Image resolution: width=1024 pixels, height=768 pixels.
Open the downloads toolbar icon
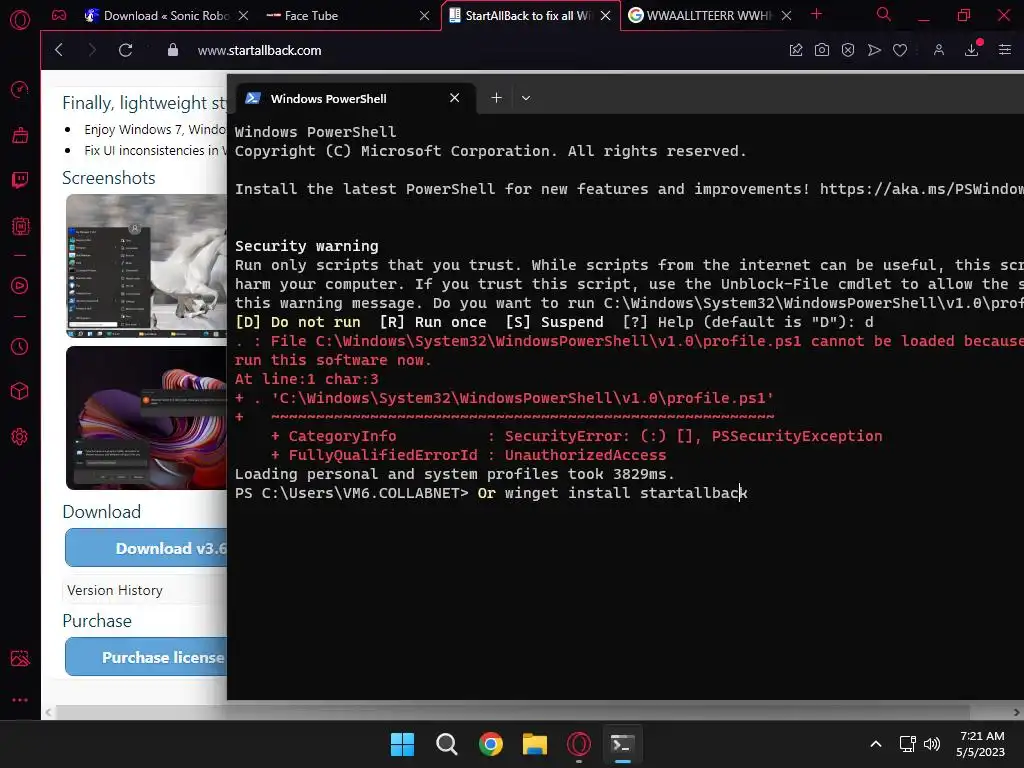[972, 50]
